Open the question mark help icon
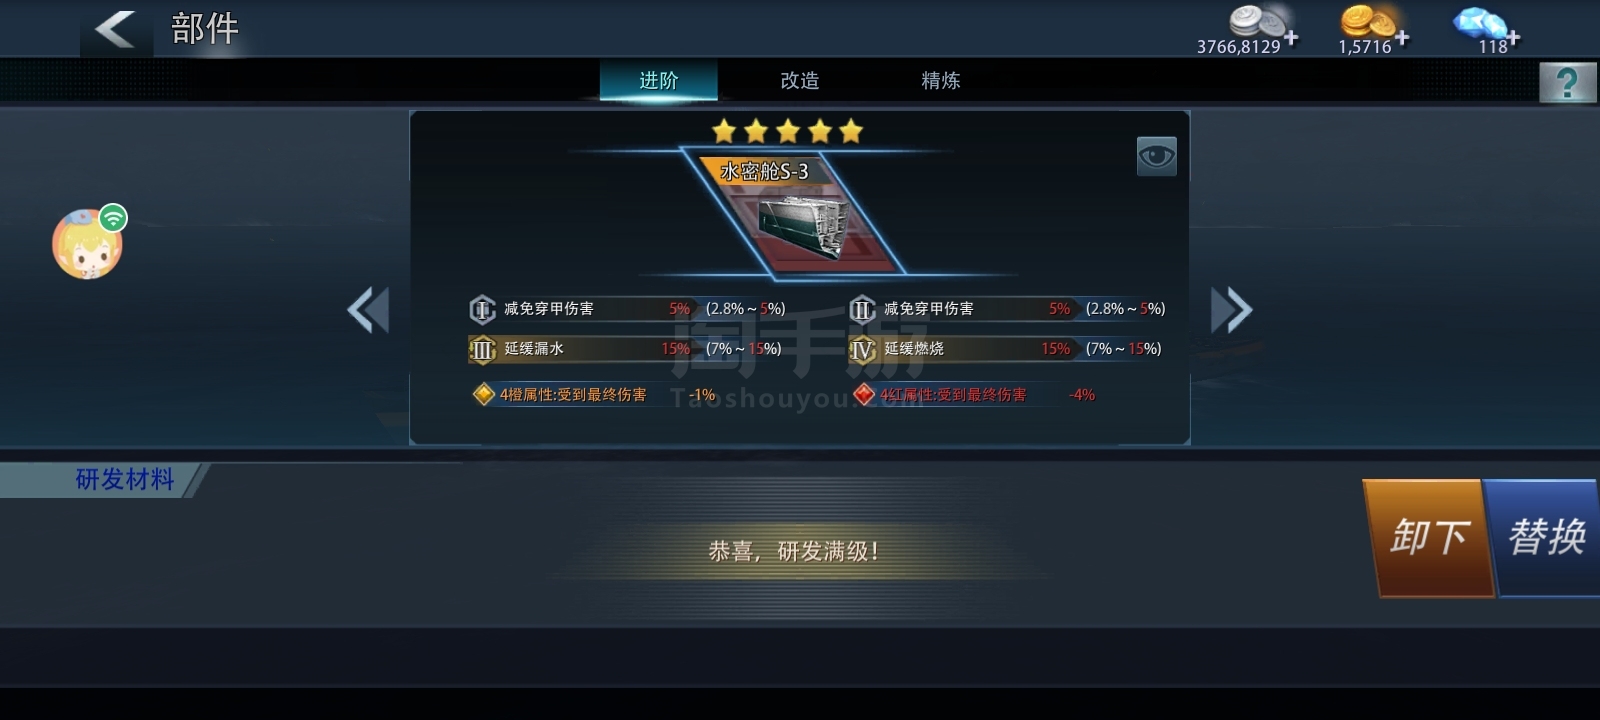This screenshot has height=720, width=1600. 1567,82
